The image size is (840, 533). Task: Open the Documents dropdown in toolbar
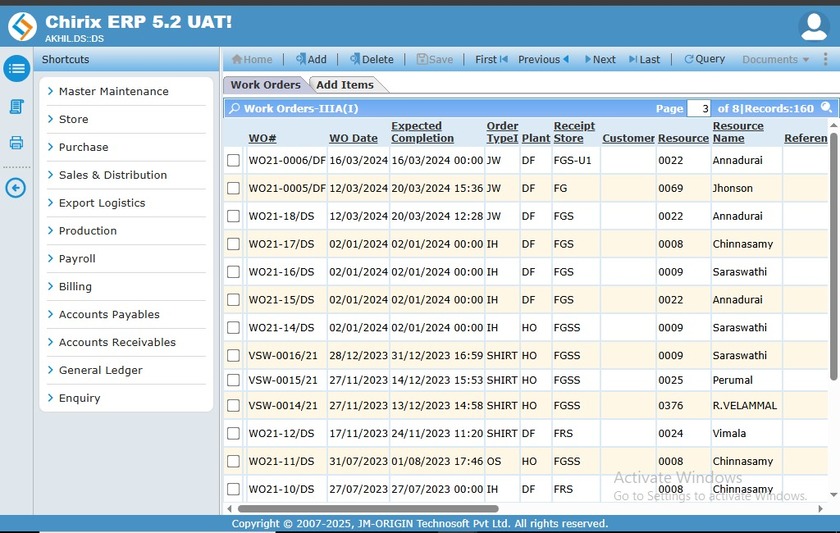(x=775, y=60)
